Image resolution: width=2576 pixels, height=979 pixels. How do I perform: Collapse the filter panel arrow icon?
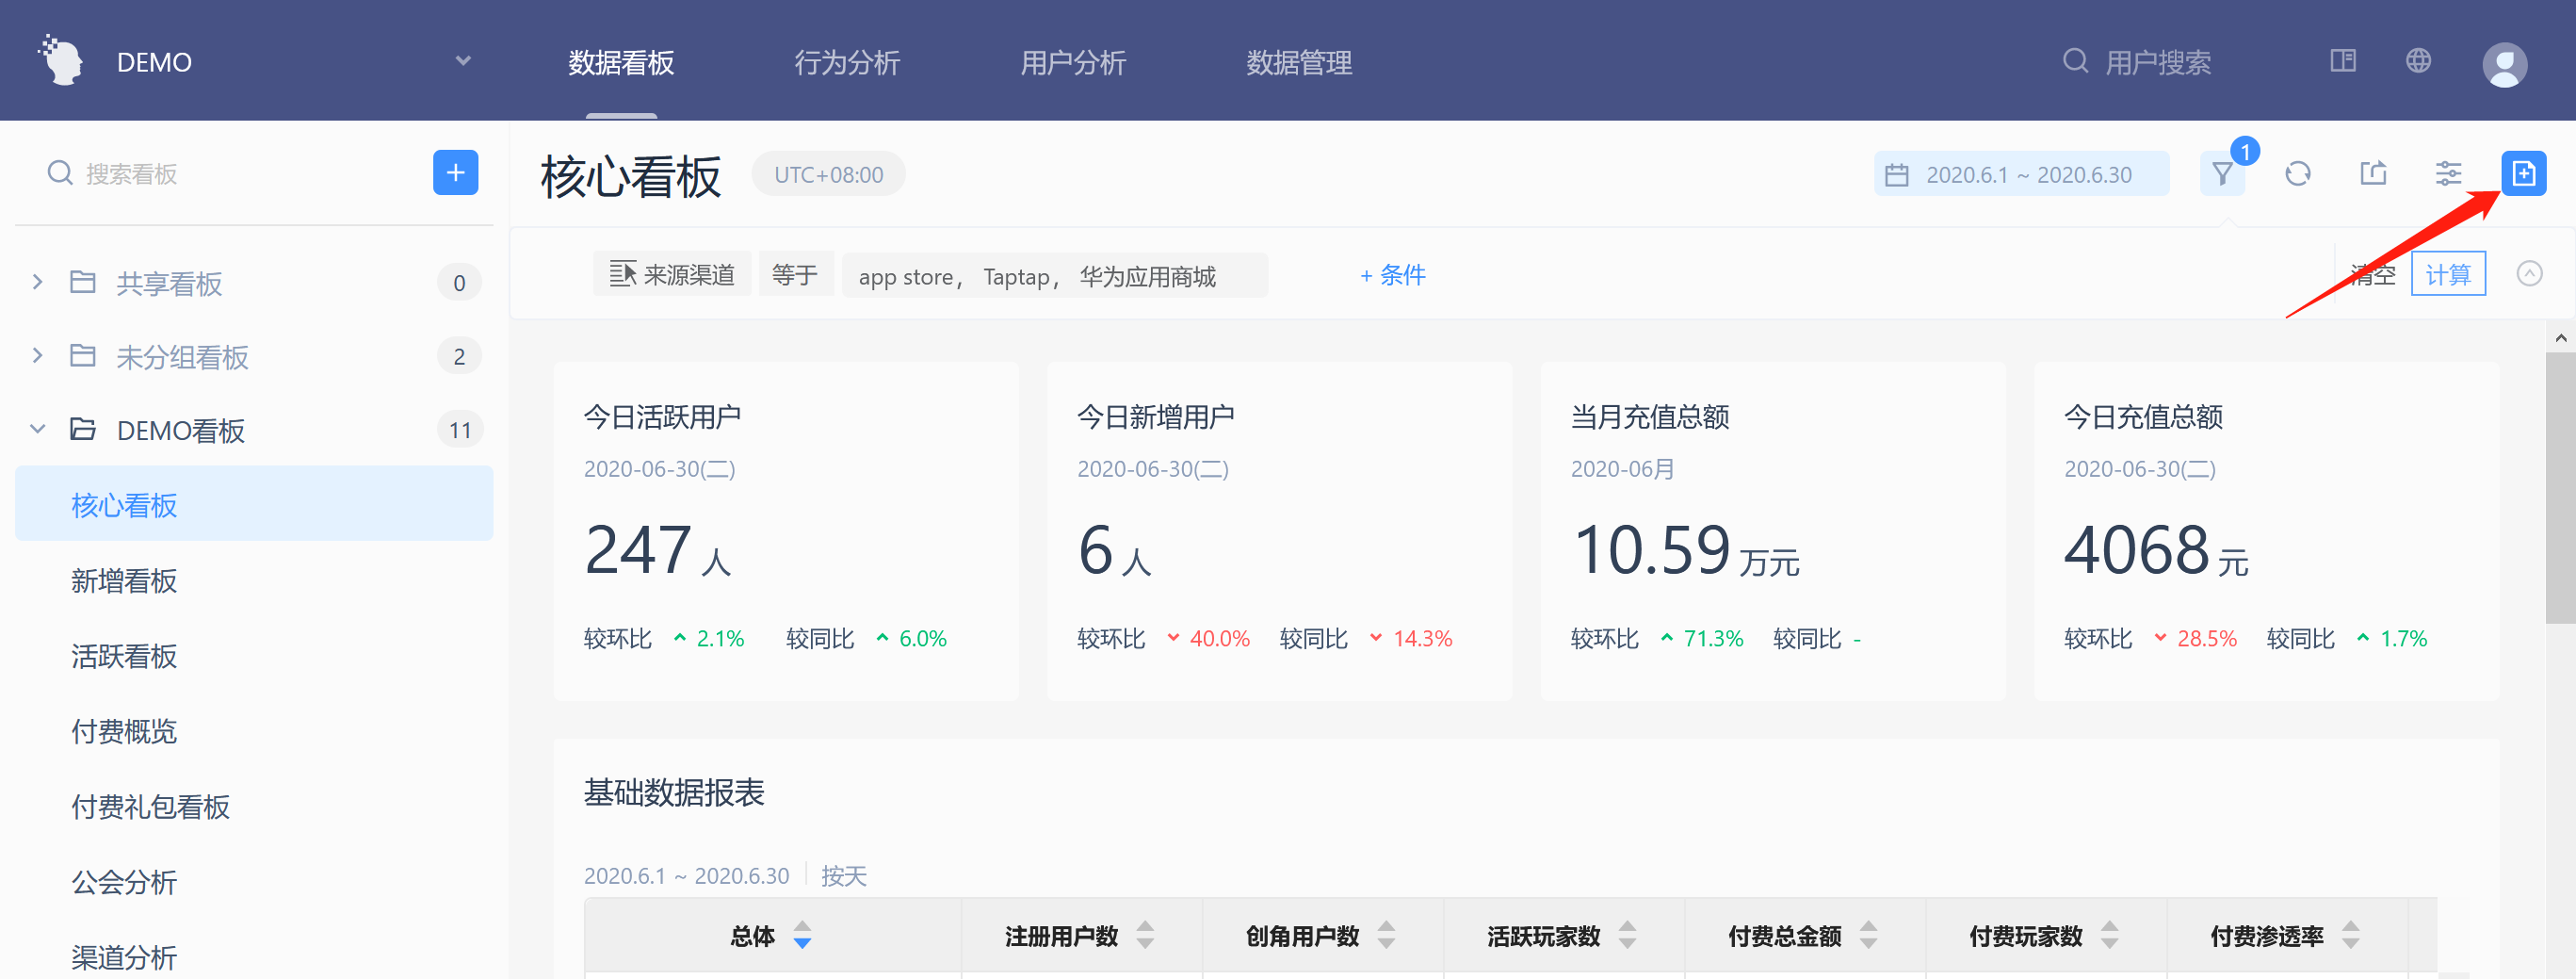click(x=2530, y=274)
